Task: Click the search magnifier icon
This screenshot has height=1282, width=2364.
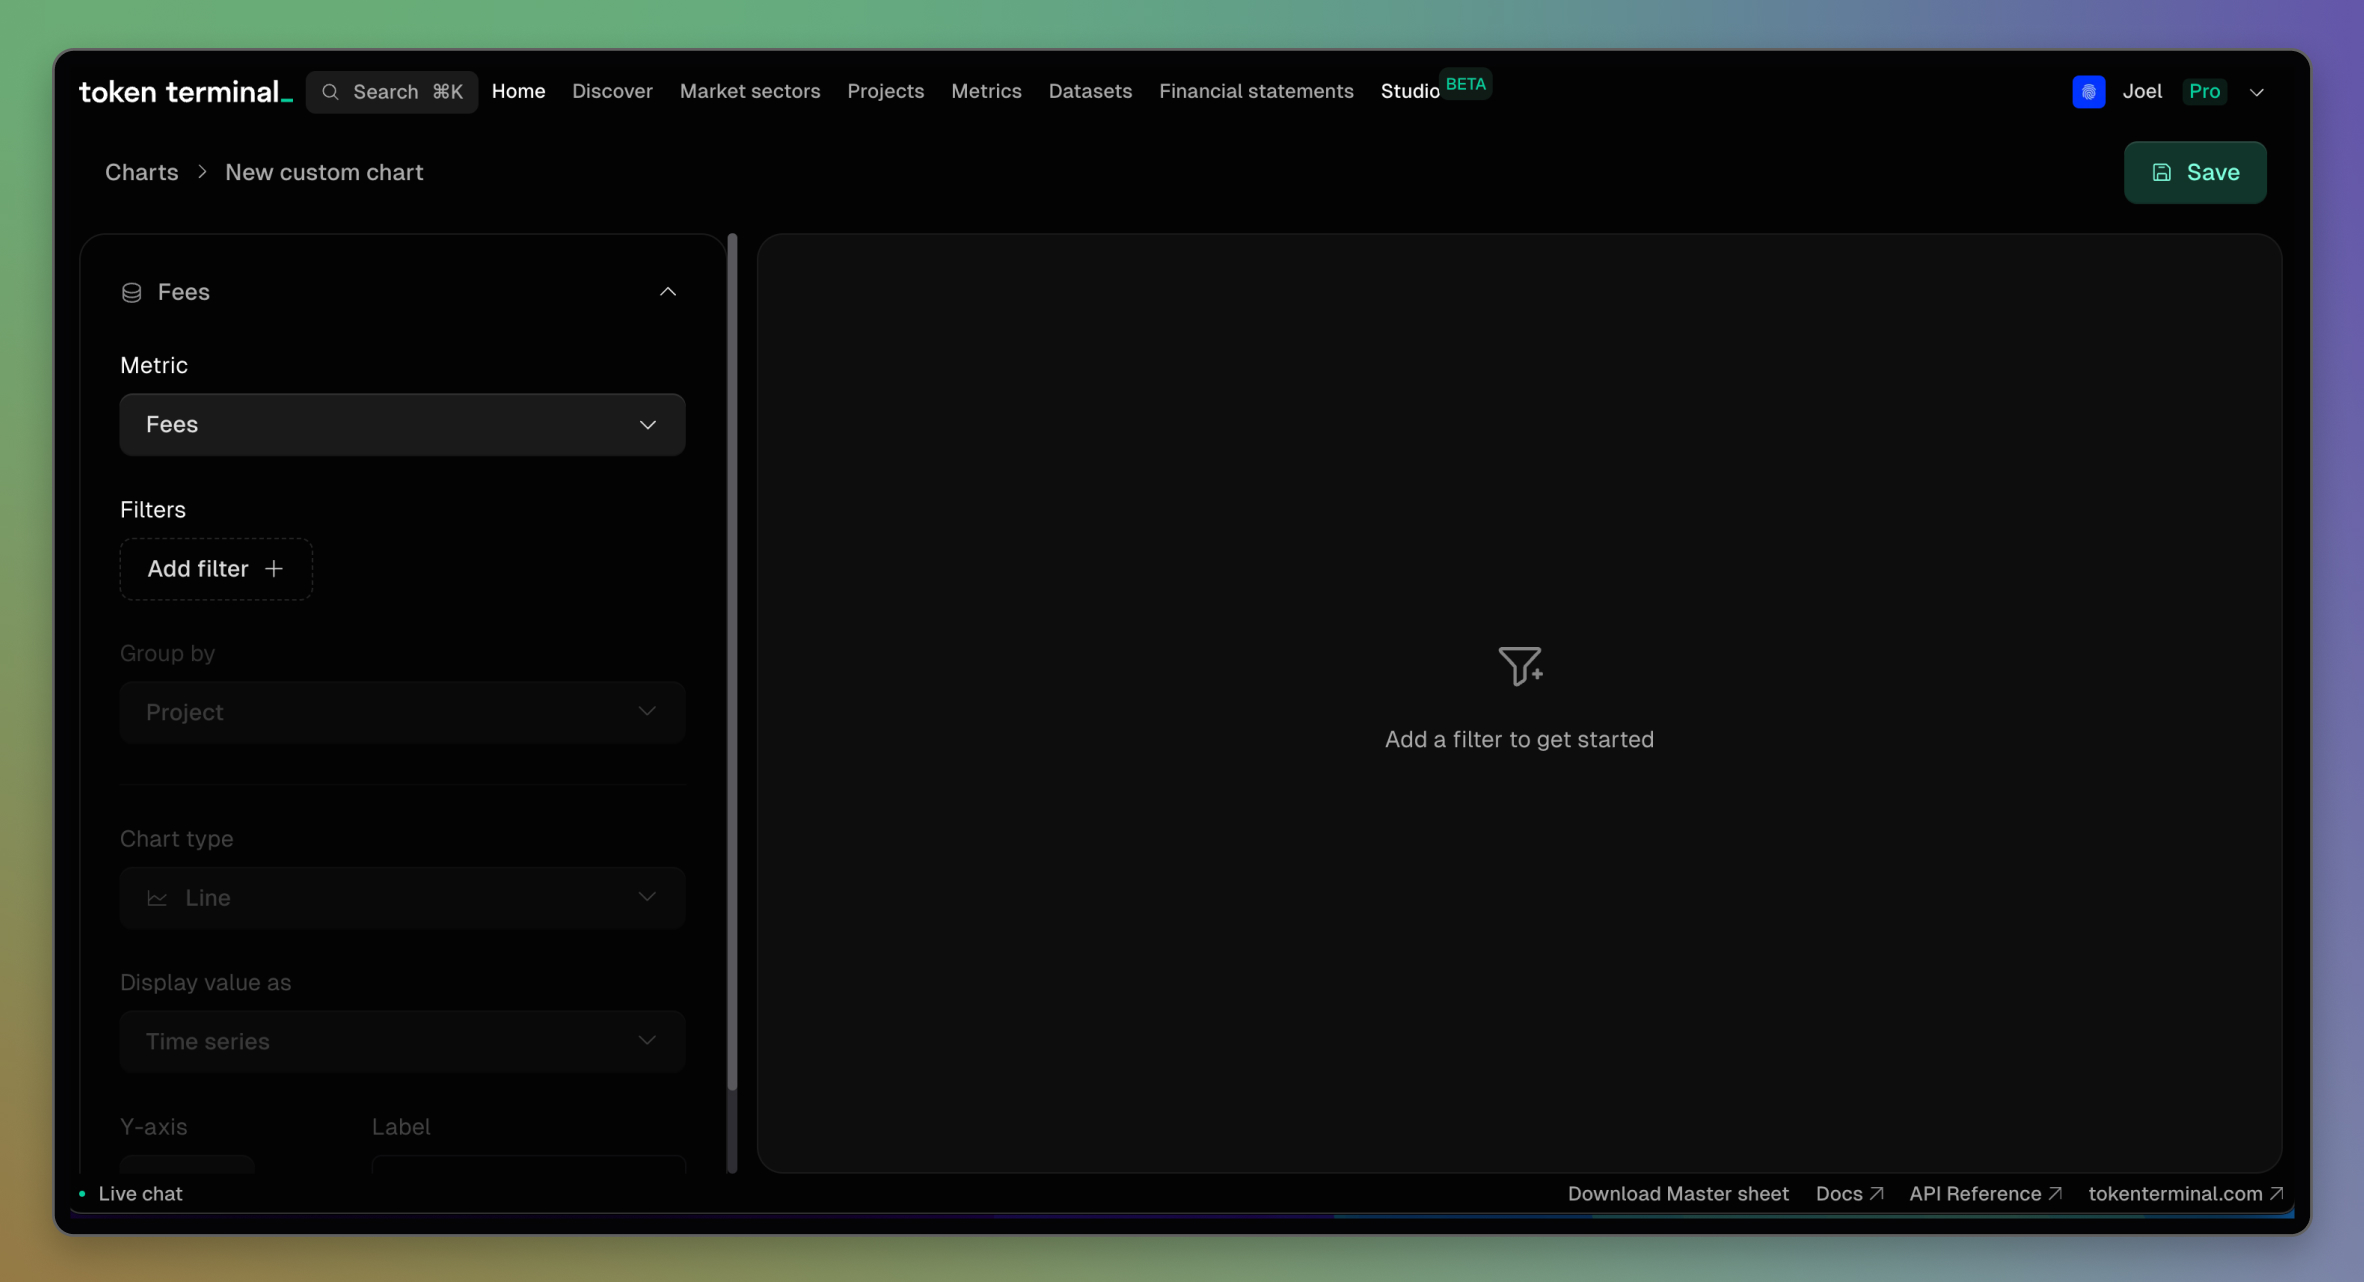Action: click(x=330, y=92)
